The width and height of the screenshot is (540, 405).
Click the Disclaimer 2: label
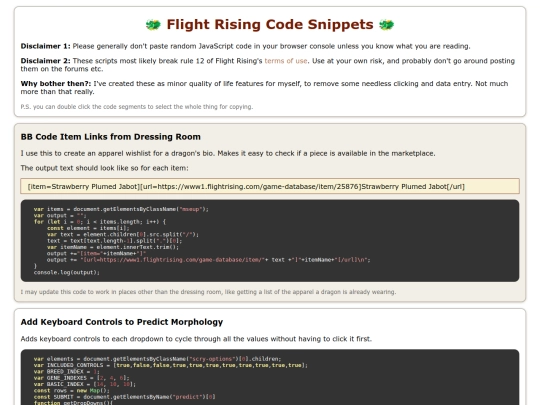click(45, 61)
